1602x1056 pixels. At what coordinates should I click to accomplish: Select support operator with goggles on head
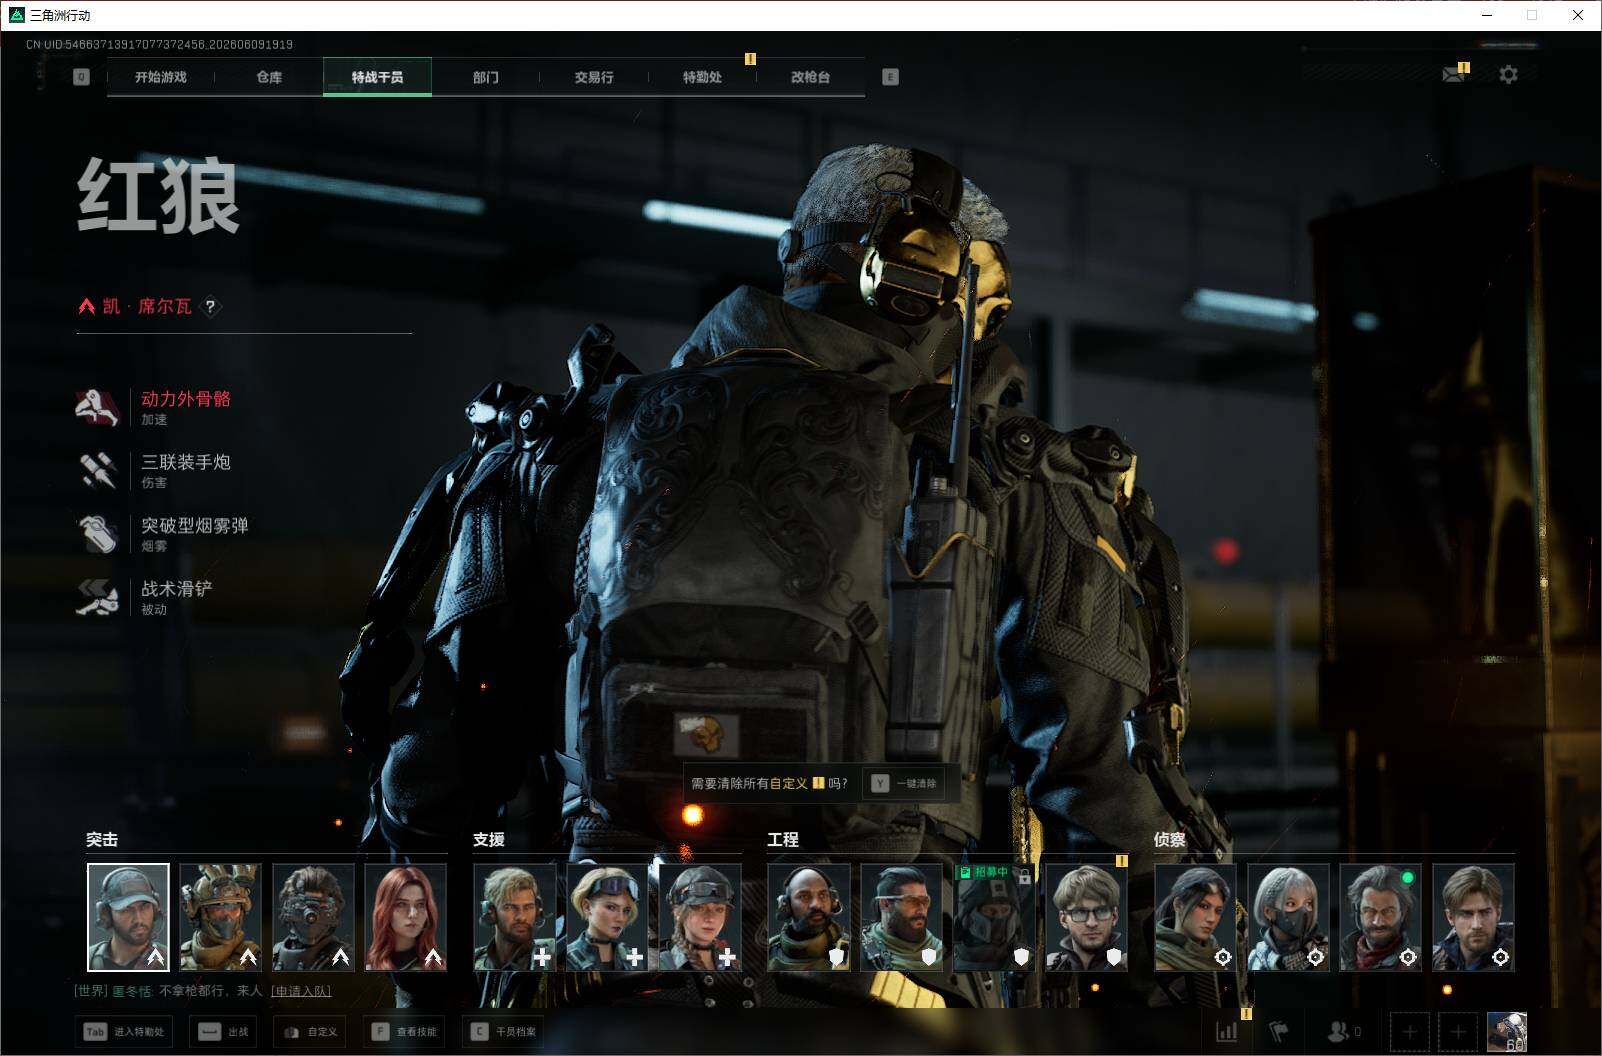(607, 917)
